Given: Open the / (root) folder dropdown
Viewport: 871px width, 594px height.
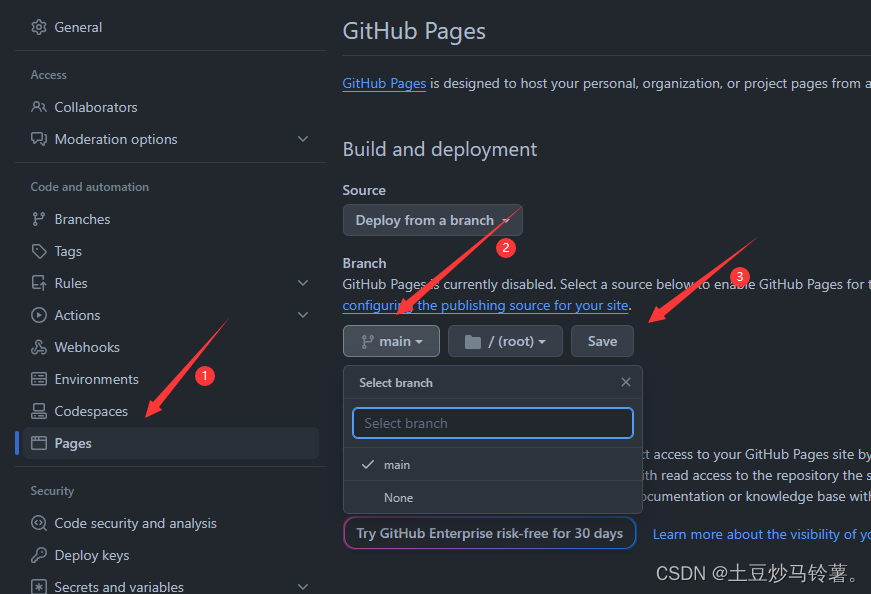Looking at the screenshot, I should pyautogui.click(x=505, y=341).
